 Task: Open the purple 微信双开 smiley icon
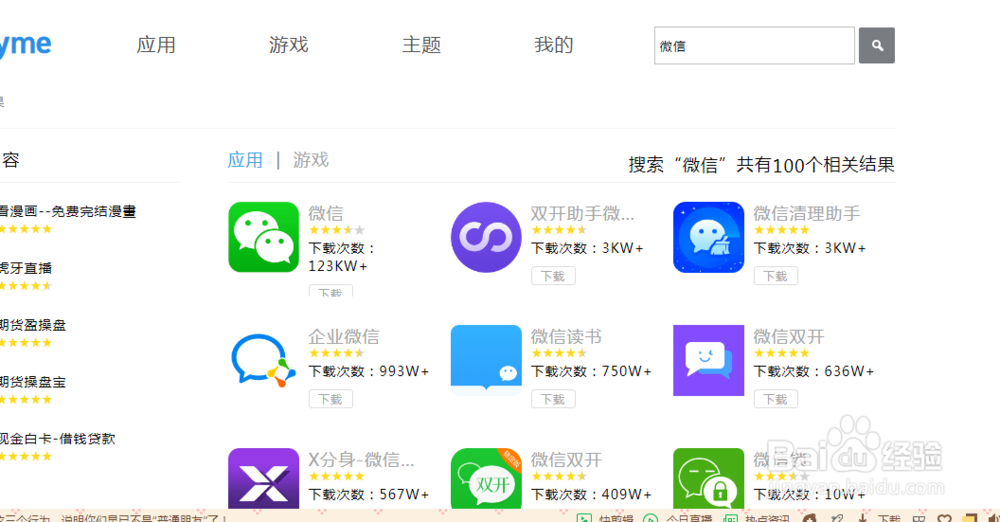coord(709,360)
